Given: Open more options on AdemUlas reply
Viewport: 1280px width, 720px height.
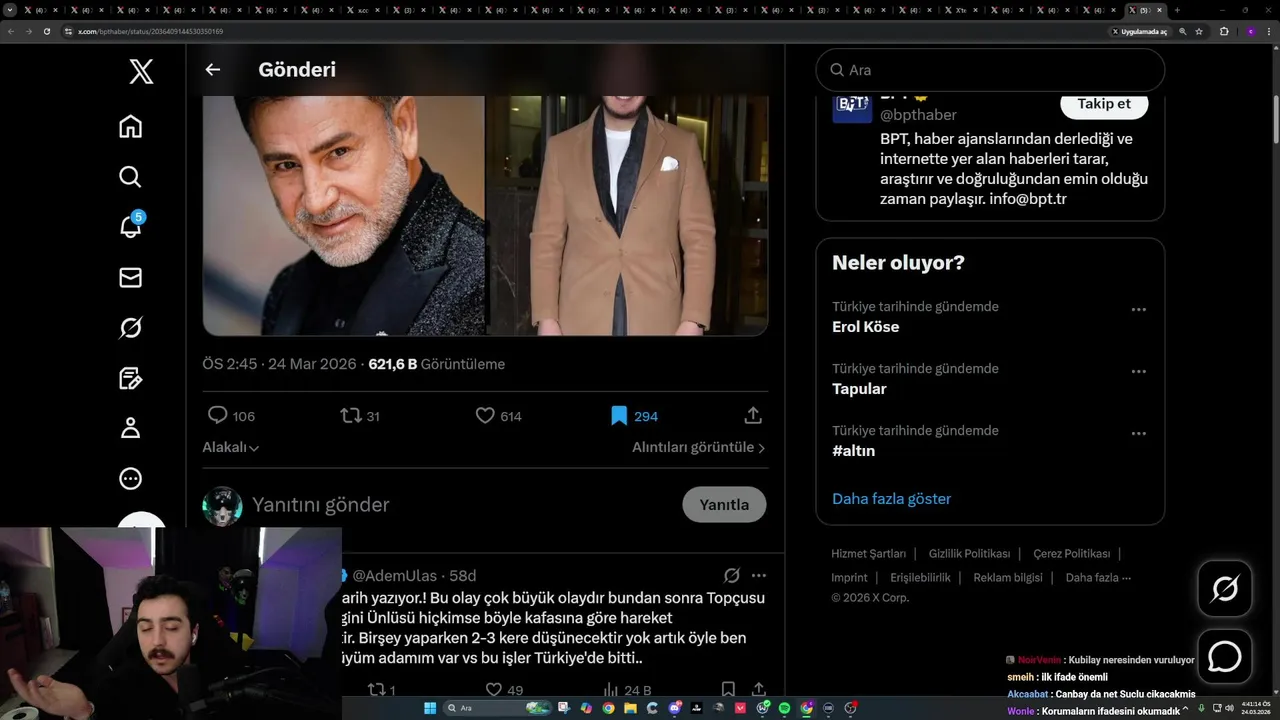Looking at the screenshot, I should click(x=759, y=575).
